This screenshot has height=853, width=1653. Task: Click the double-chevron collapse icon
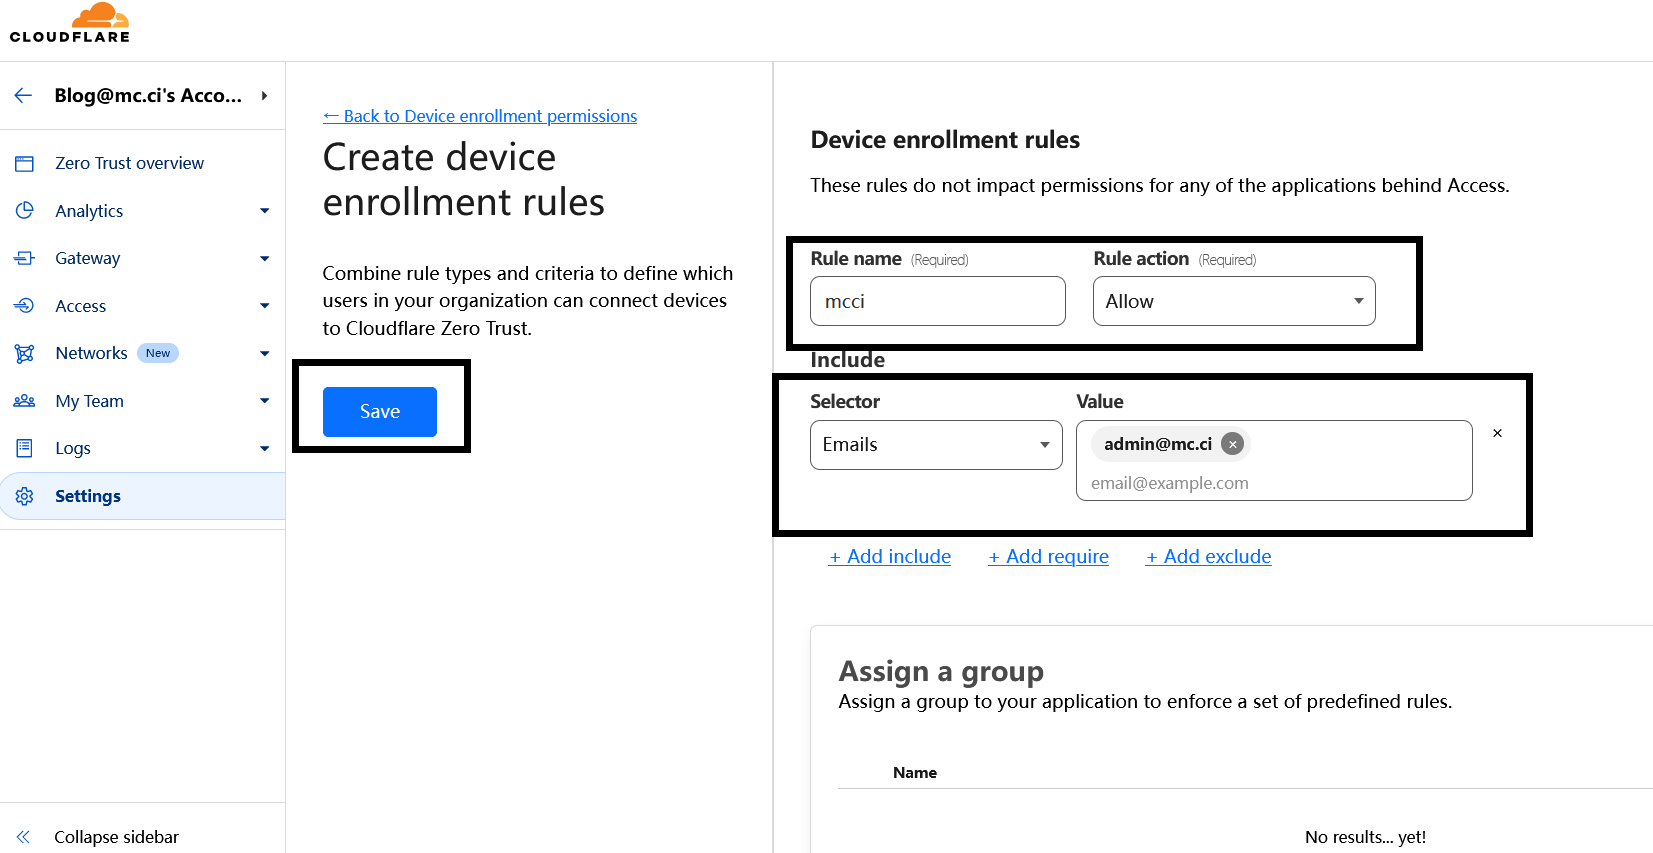[24, 837]
